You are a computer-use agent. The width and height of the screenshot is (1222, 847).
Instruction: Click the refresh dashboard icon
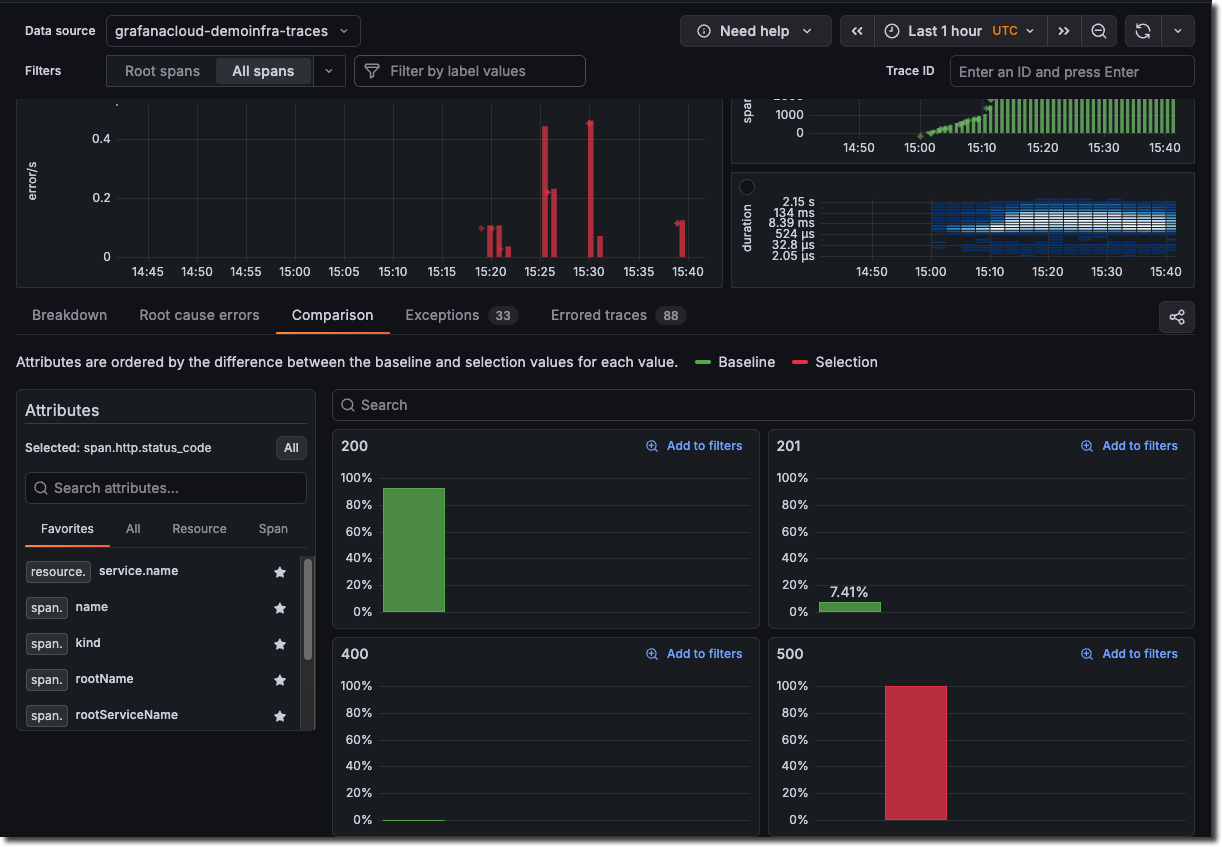[1143, 31]
